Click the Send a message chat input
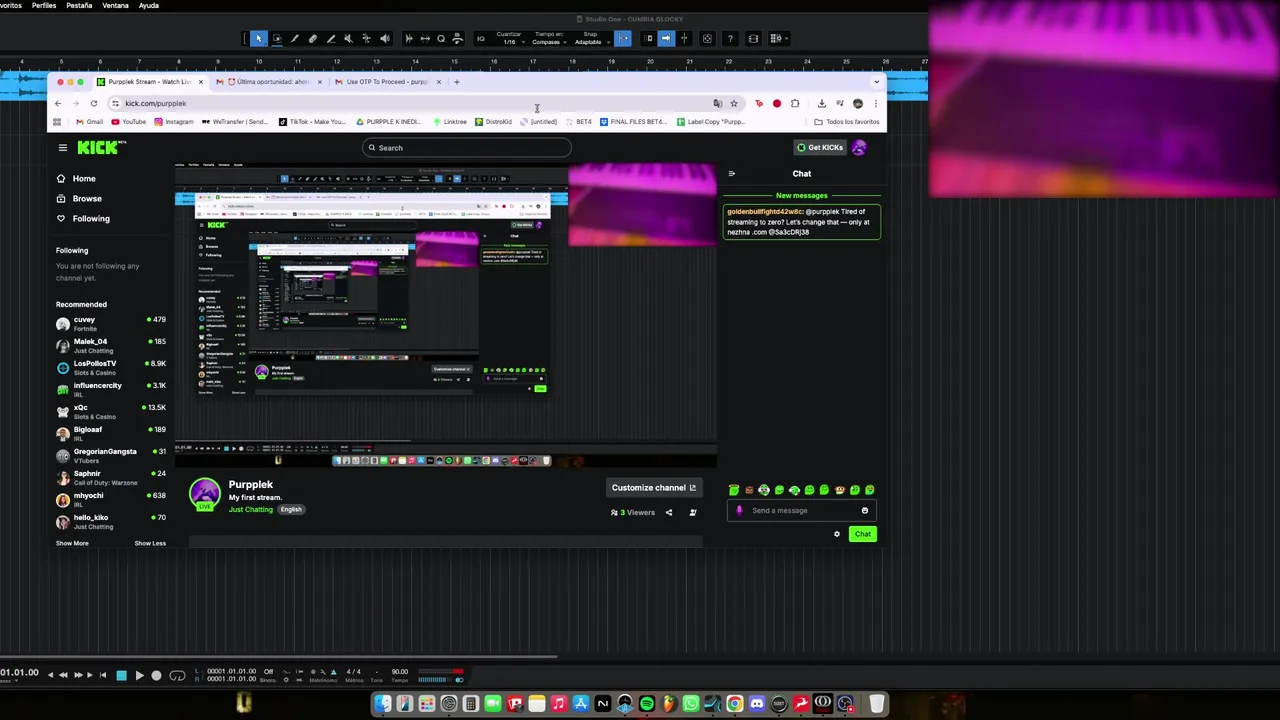Image resolution: width=1280 pixels, height=720 pixels. [x=800, y=510]
